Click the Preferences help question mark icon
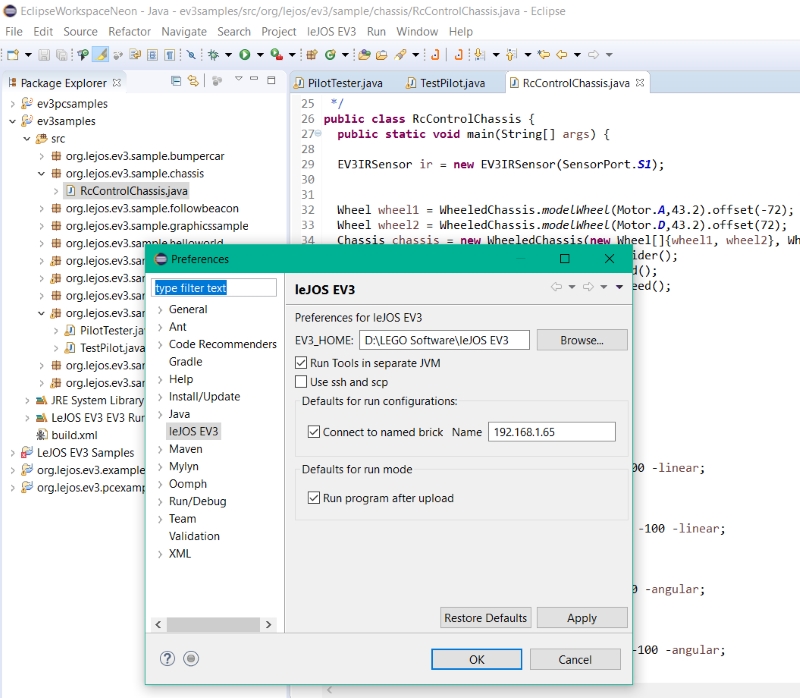This screenshot has height=698, width=800. tap(167, 659)
